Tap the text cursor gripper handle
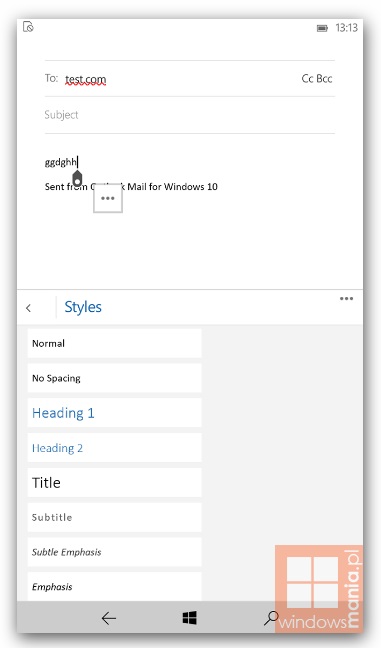The width and height of the screenshot is (381, 648). pos(77,178)
